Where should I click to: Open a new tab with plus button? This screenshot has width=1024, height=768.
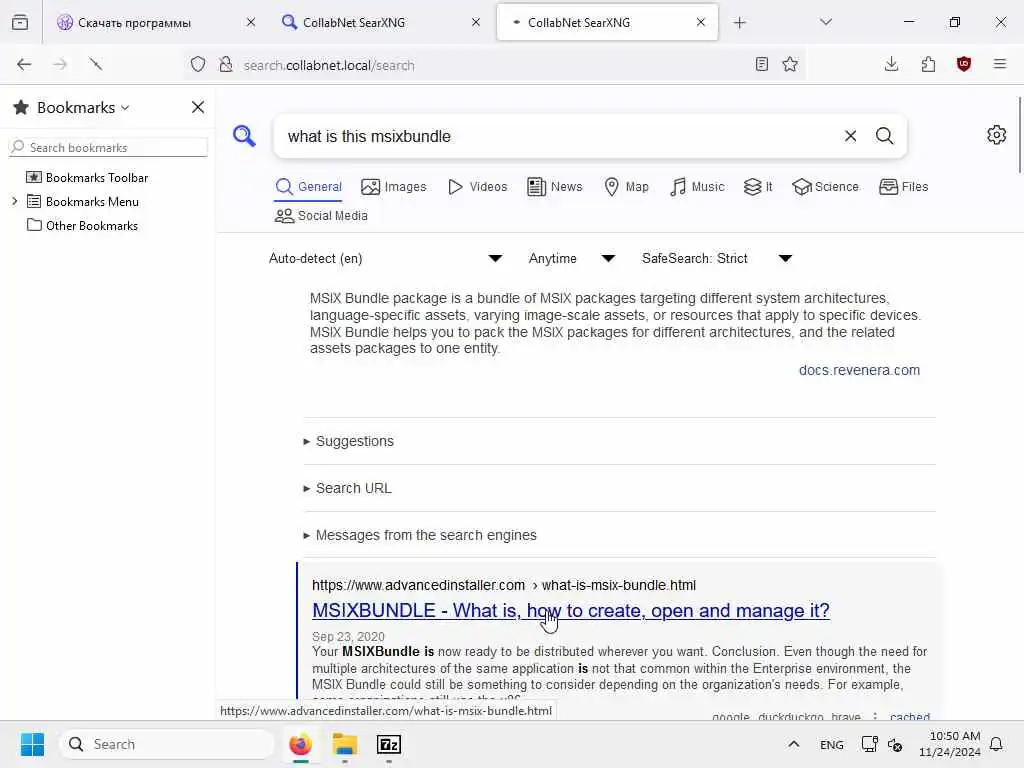739,23
